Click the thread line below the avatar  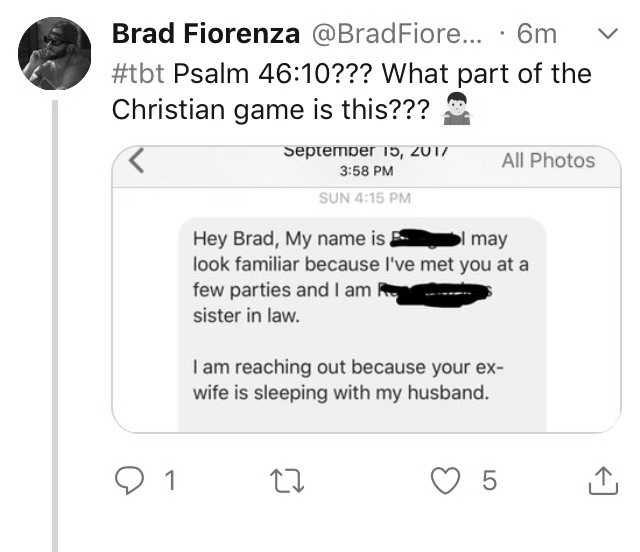click(55, 326)
